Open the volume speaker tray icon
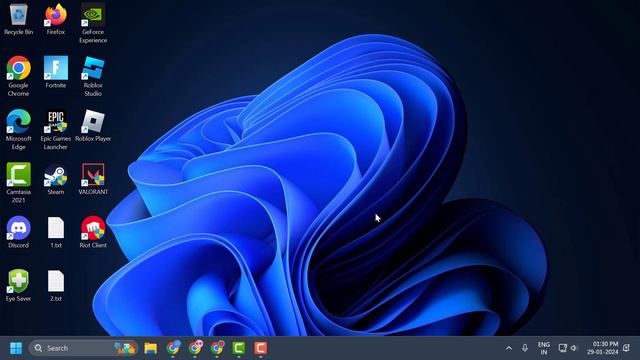This screenshot has width=640, height=360. pos(574,348)
